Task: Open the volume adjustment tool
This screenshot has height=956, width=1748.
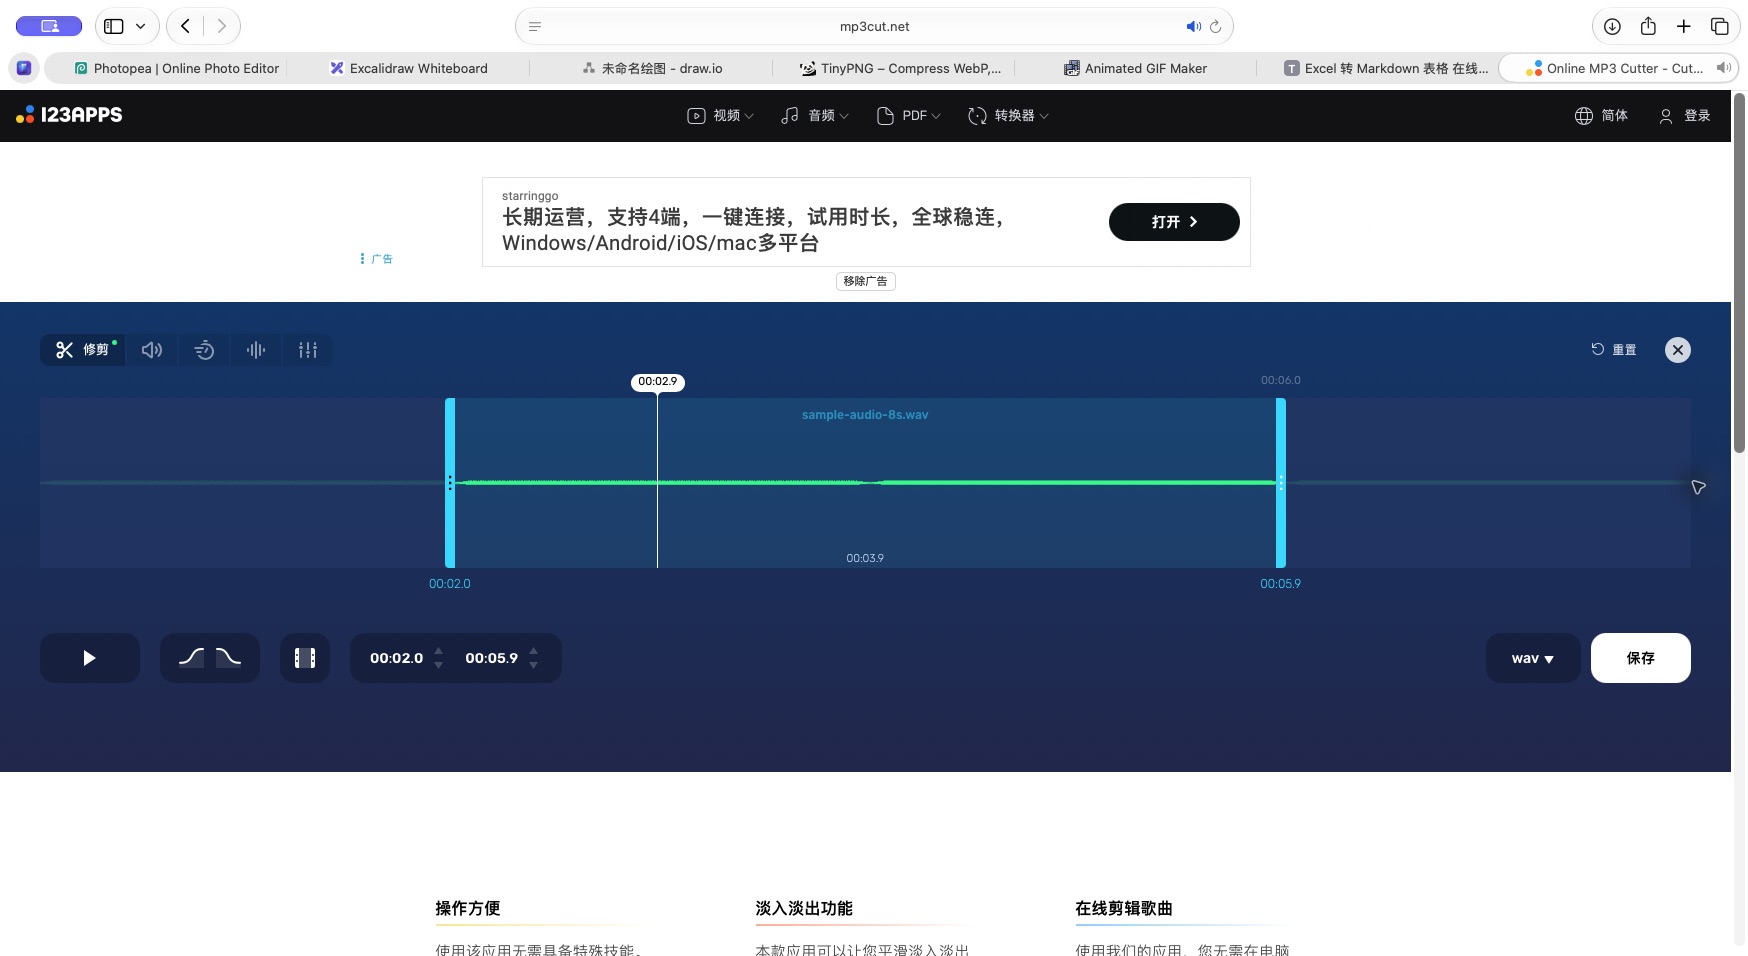Action: pos(152,350)
